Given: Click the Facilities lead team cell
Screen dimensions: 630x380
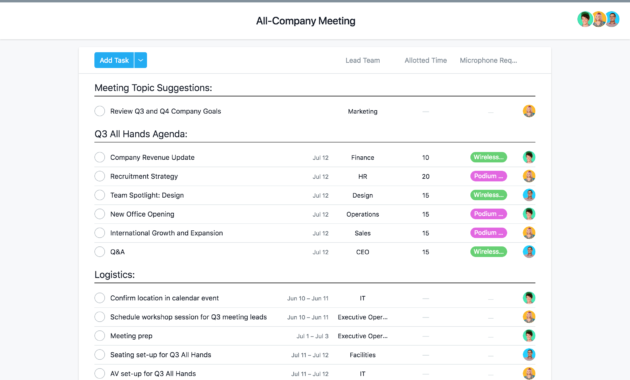Looking at the screenshot, I should (362, 355).
